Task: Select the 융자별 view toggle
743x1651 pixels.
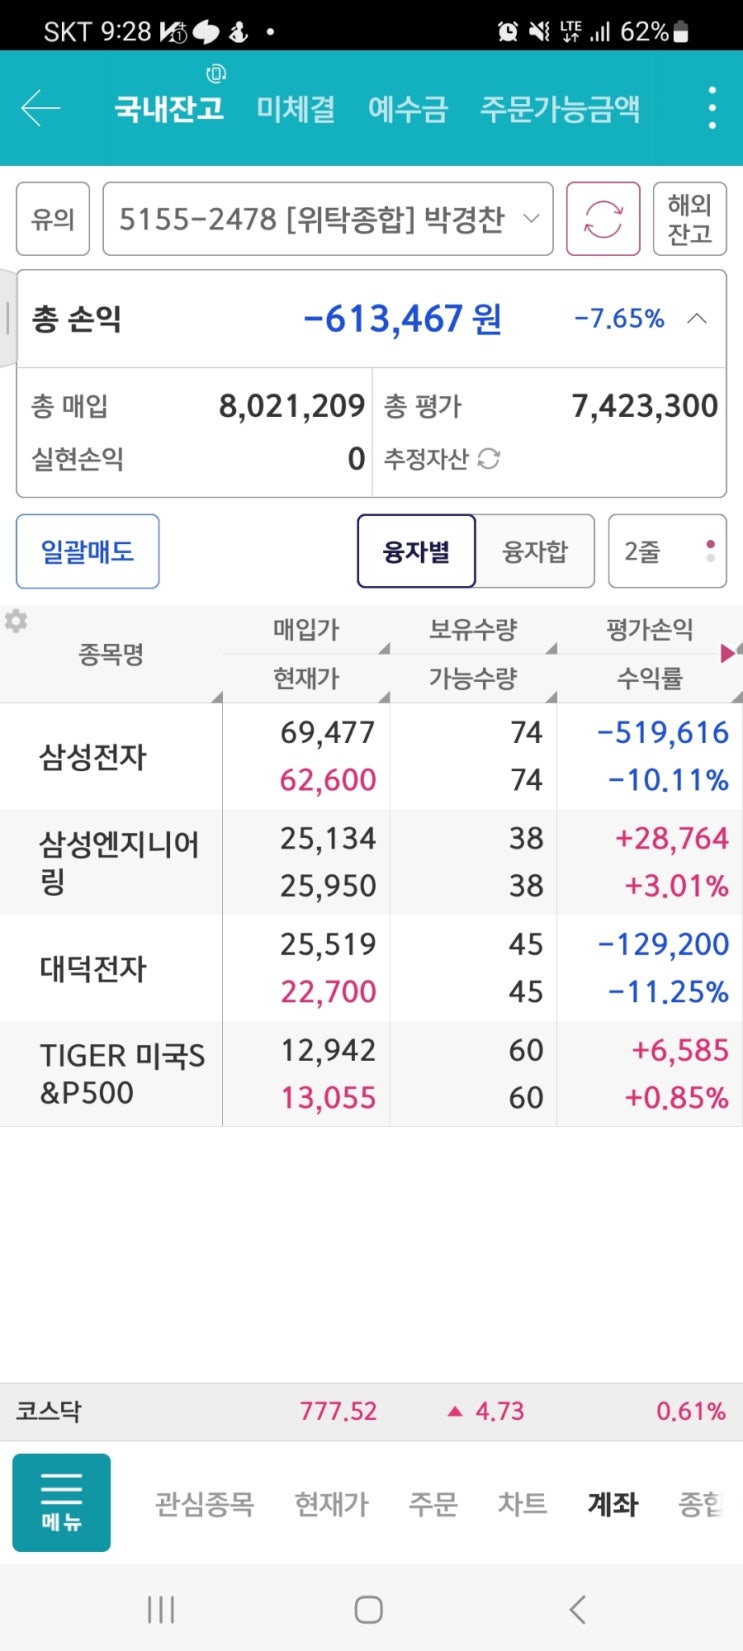Action: (416, 551)
